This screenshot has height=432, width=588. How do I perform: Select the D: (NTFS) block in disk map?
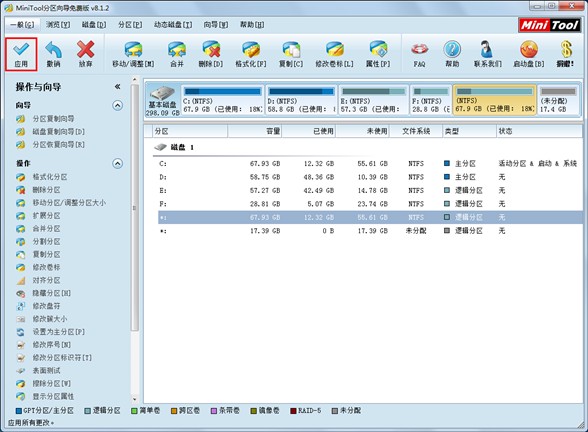[x=301, y=100]
